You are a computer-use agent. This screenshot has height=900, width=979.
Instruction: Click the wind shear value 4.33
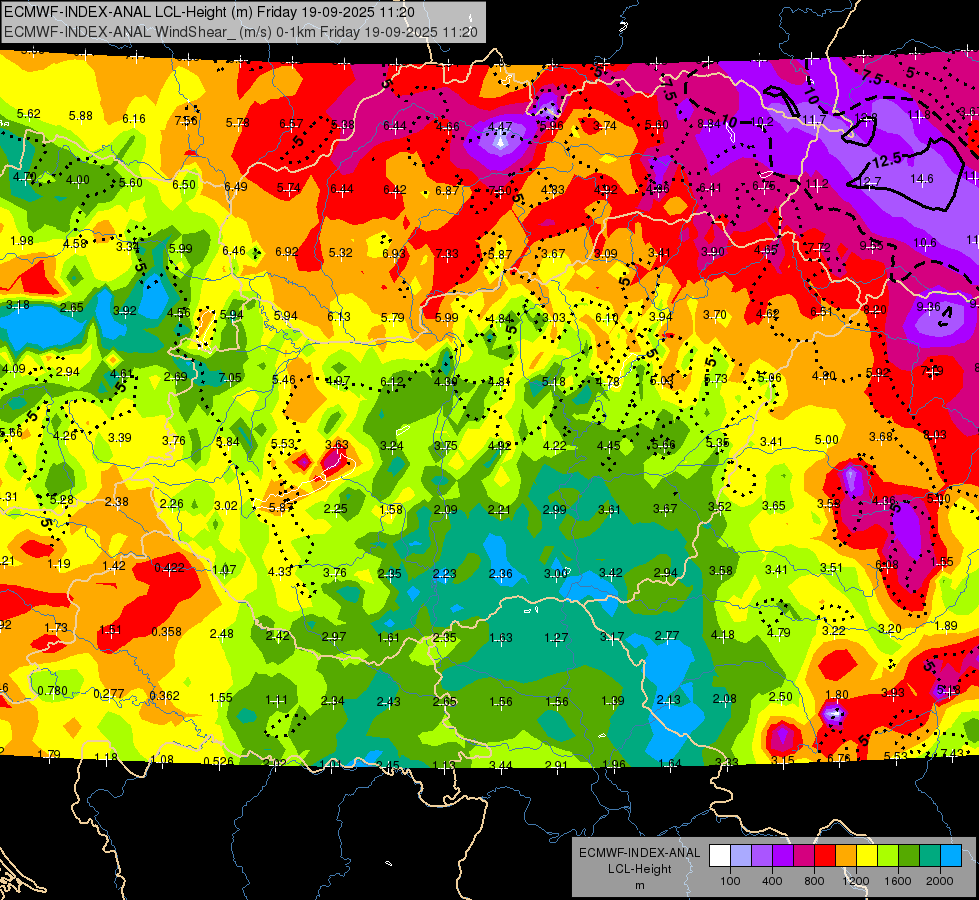tap(280, 571)
